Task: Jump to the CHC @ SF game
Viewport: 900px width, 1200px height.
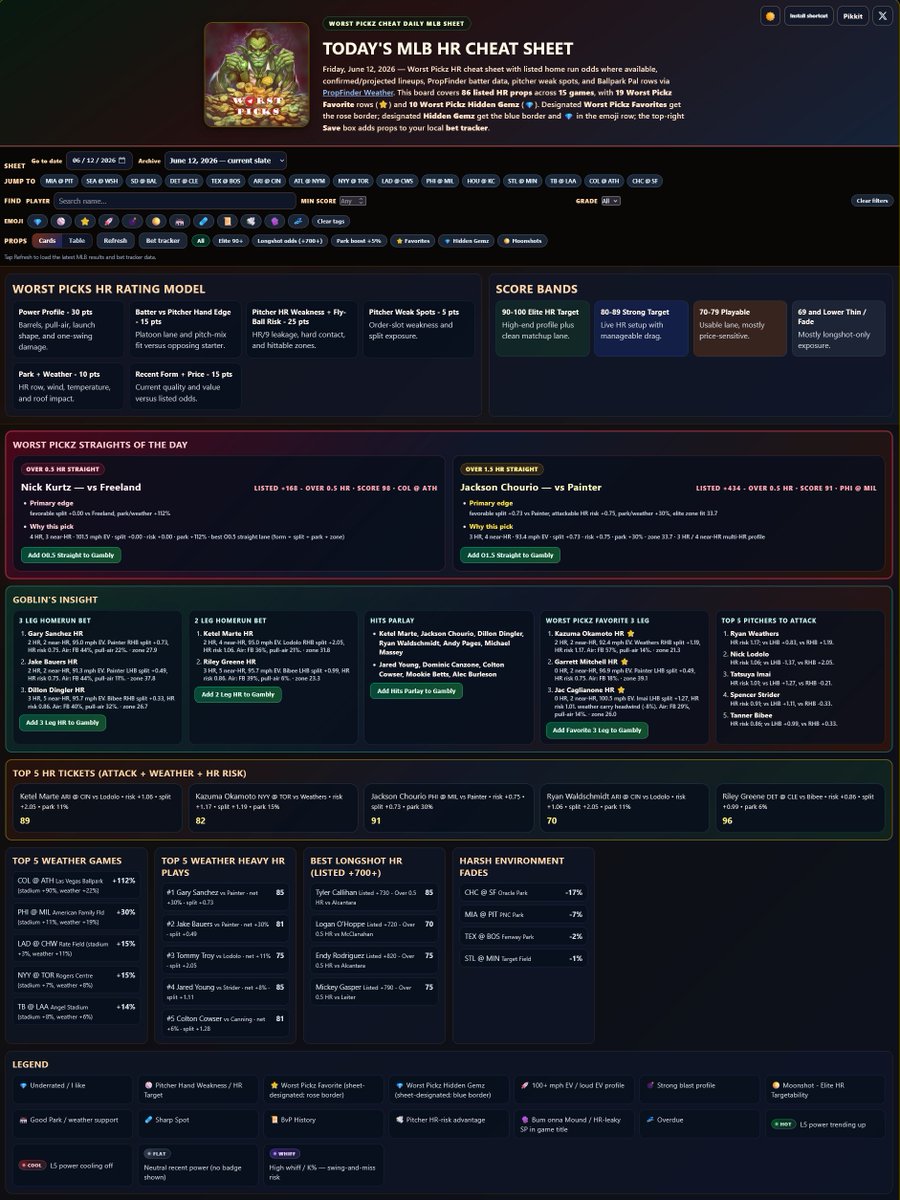Action: tap(644, 181)
